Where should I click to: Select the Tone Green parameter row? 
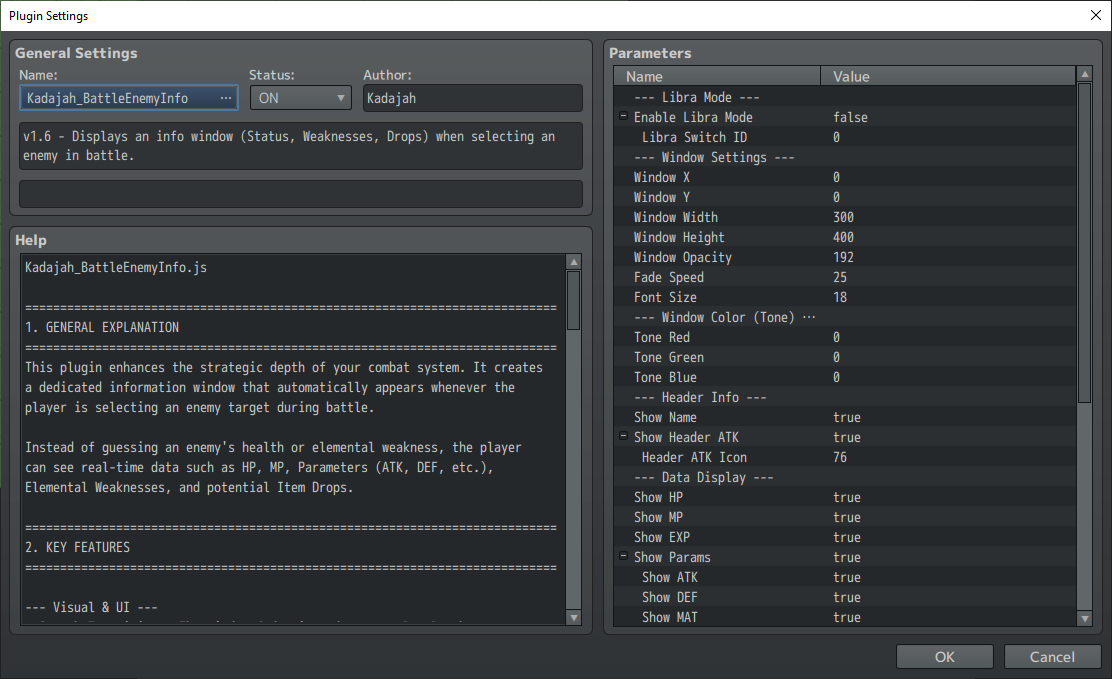[x=845, y=357]
